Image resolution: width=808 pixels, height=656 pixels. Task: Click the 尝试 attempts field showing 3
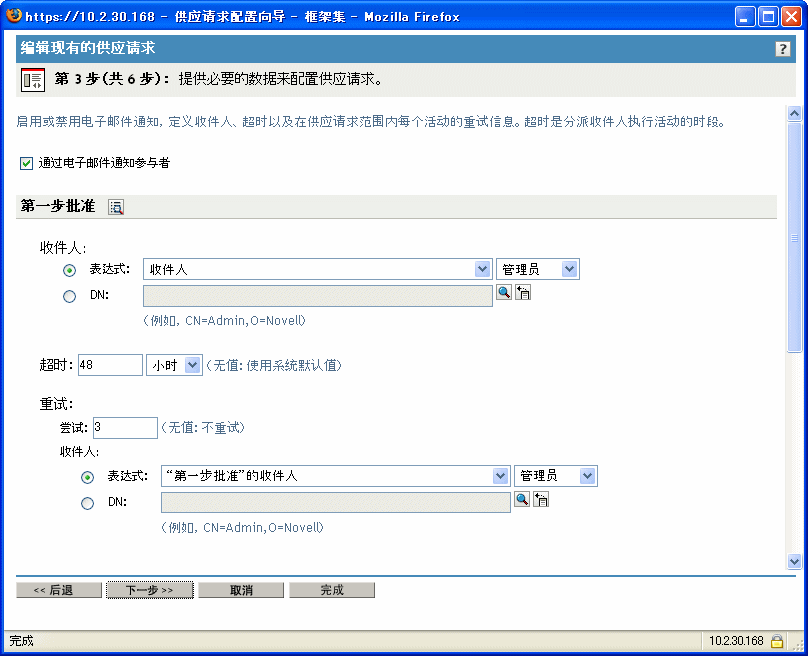click(124, 427)
